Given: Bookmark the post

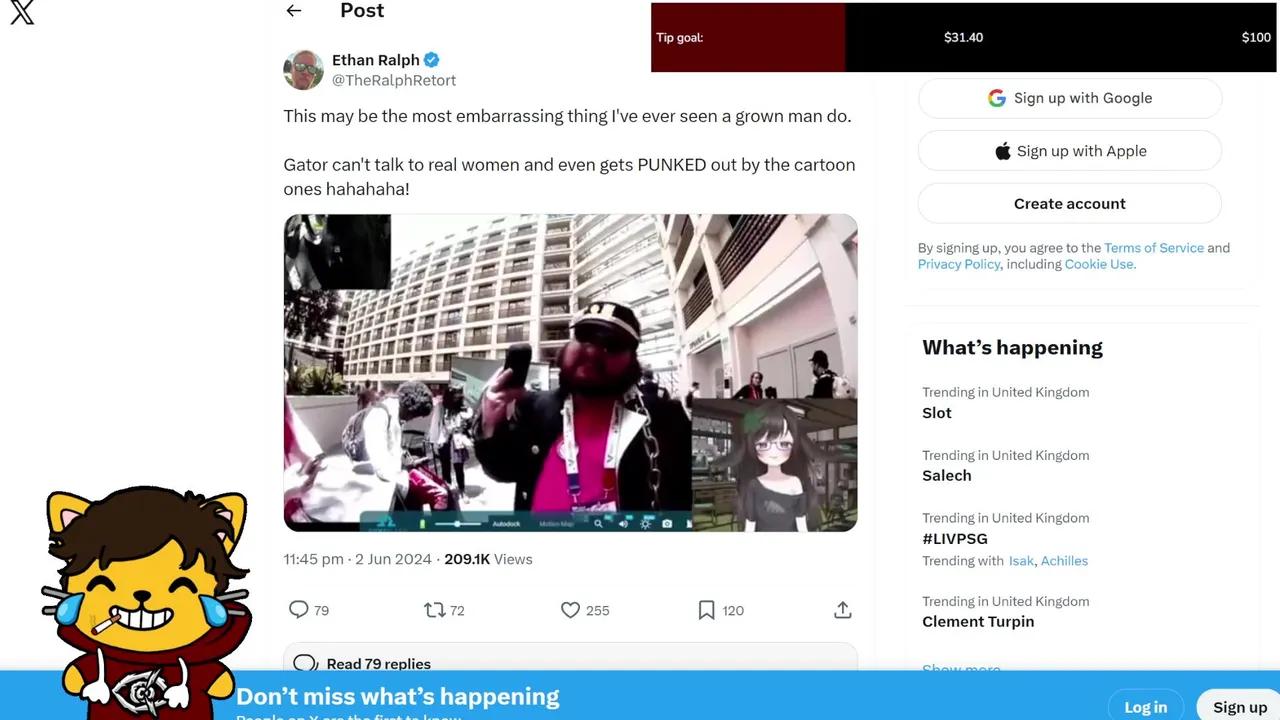Looking at the screenshot, I should coord(706,610).
